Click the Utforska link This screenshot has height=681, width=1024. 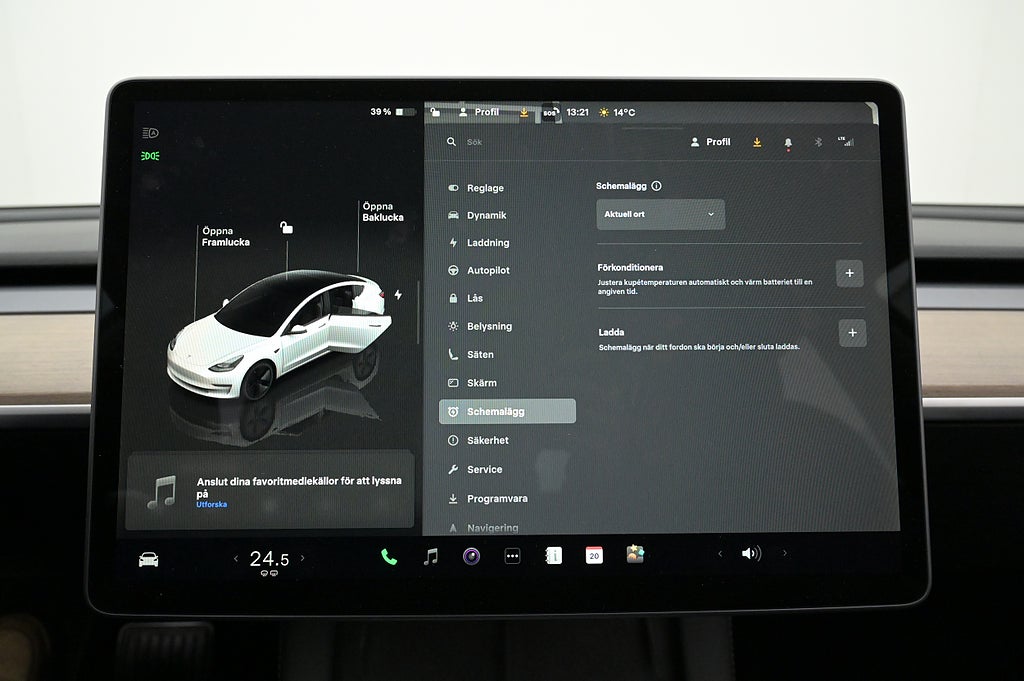pos(211,505)
